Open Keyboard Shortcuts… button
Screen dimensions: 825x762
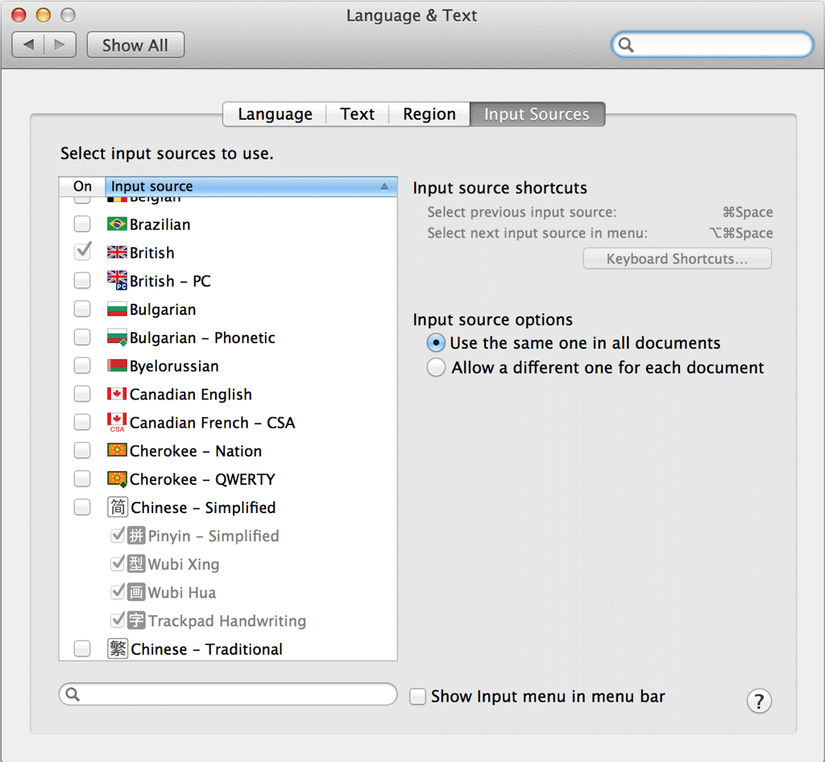tap(677, 259)
